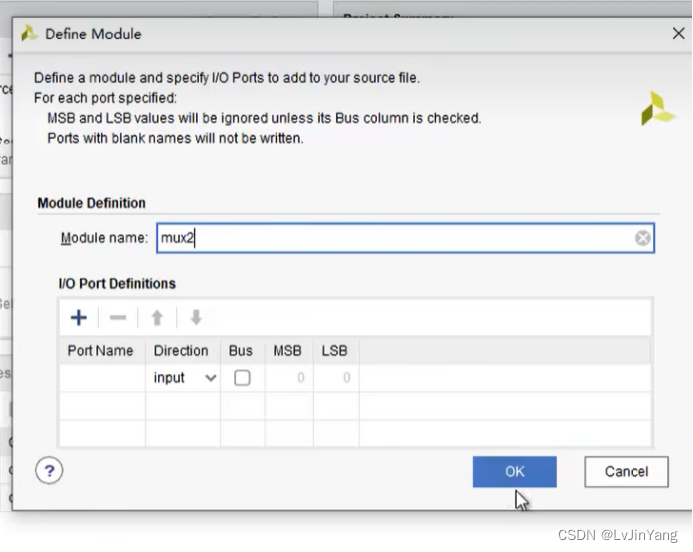Enable the Bus checkbox for the port
This screenshot has height=552, width=693.
pos(242,378)
